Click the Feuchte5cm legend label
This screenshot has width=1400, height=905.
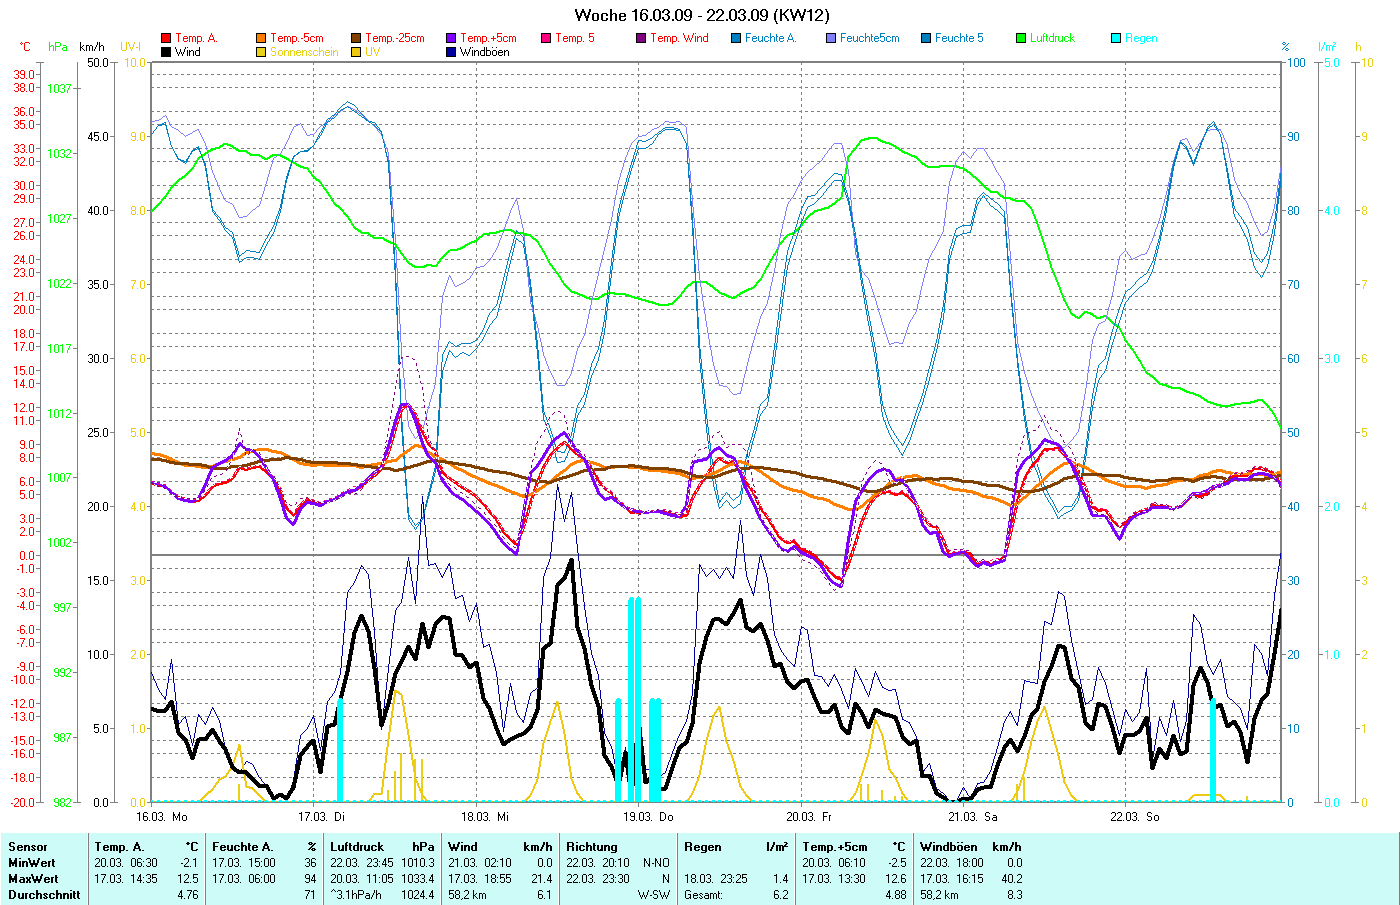[x=869, y=38]
